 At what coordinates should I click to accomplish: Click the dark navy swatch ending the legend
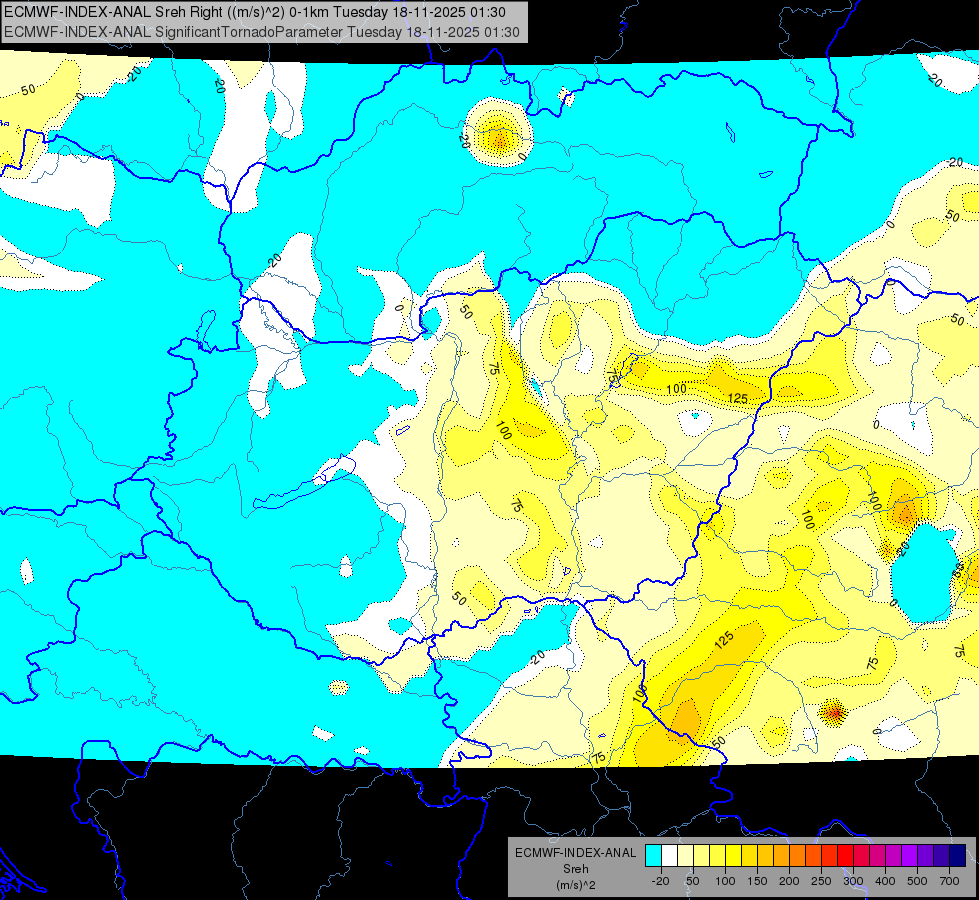click(958, 856)
